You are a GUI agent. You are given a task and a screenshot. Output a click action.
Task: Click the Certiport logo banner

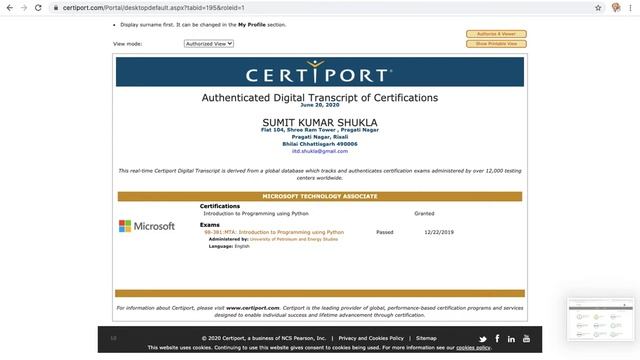(320, 72)
